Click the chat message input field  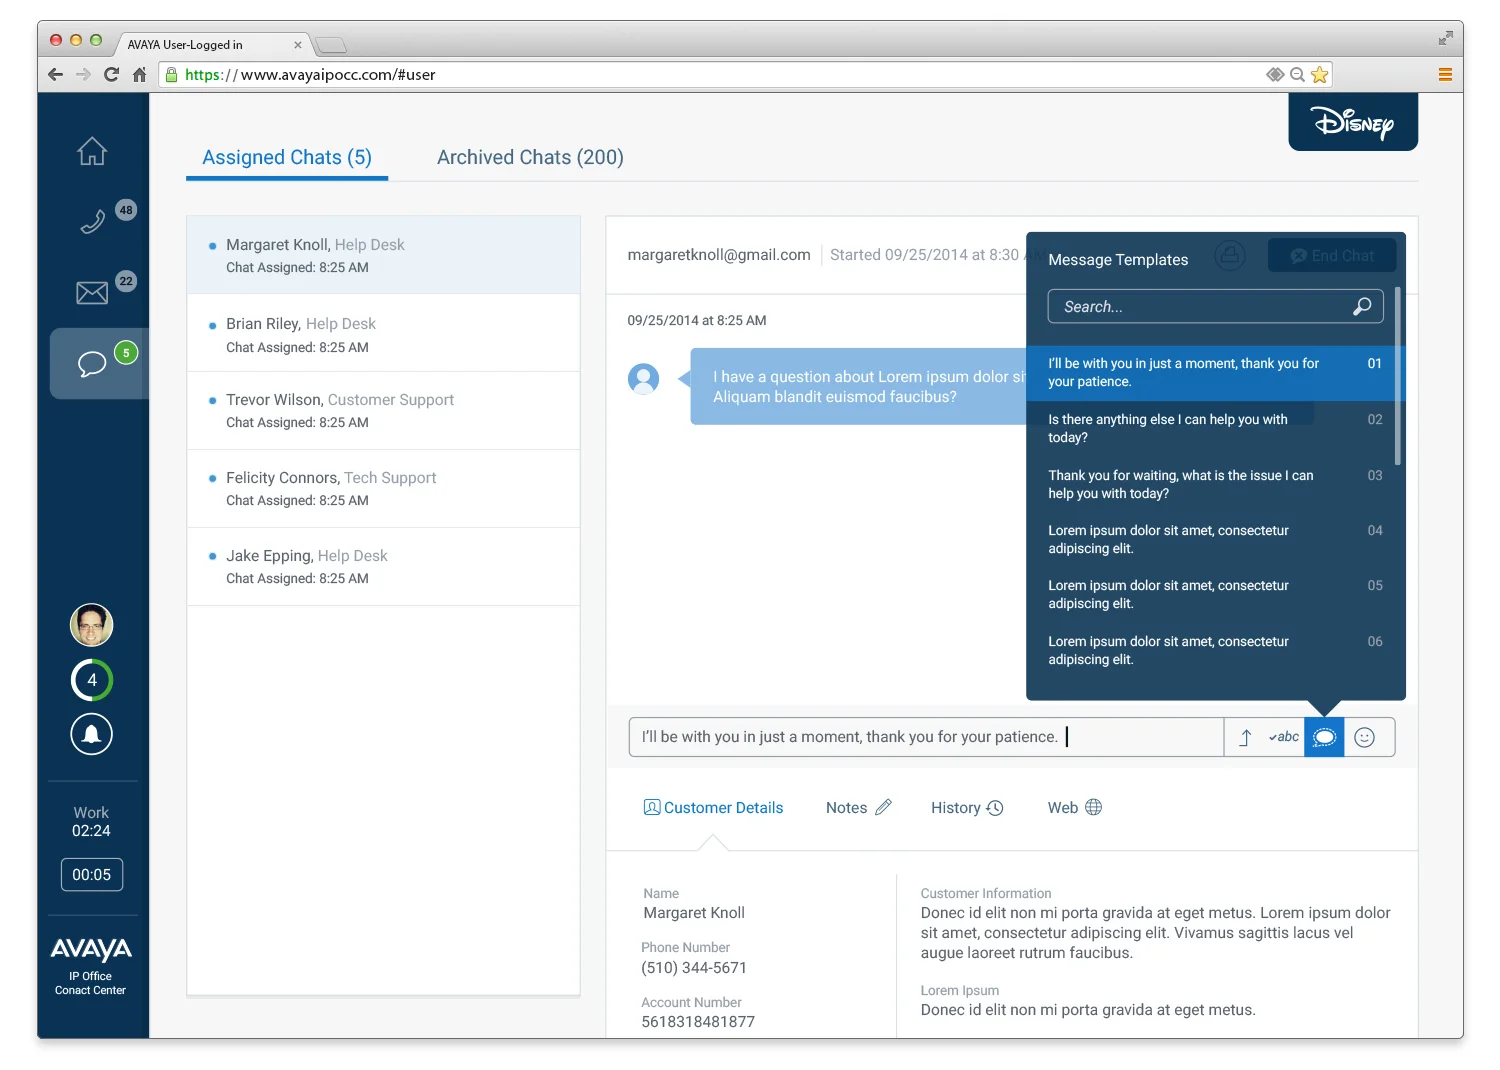[x=926, y=737]
